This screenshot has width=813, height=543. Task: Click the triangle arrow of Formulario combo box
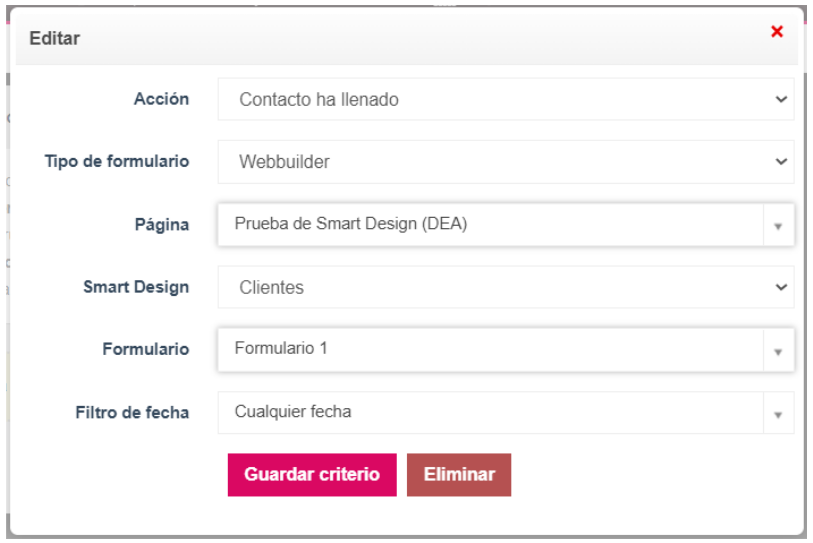click(778, 352)
